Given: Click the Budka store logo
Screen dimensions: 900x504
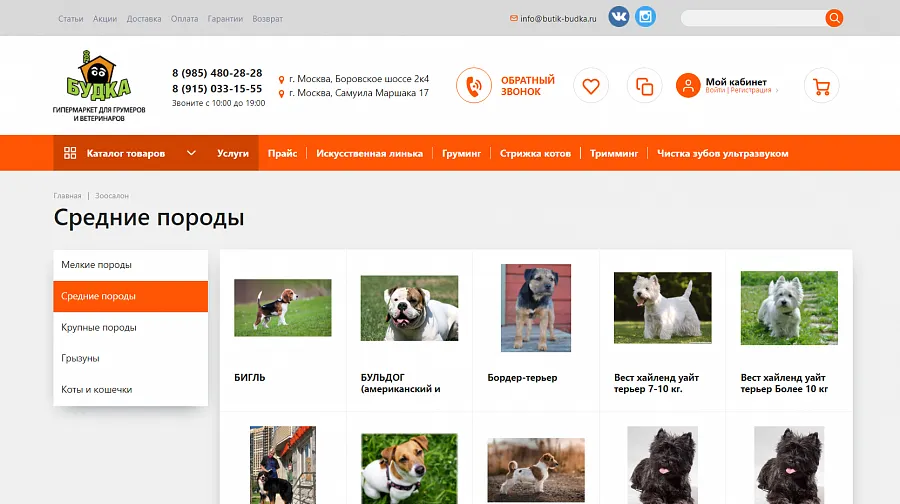Looking at the screenshot, I should [x=99, y=86].
